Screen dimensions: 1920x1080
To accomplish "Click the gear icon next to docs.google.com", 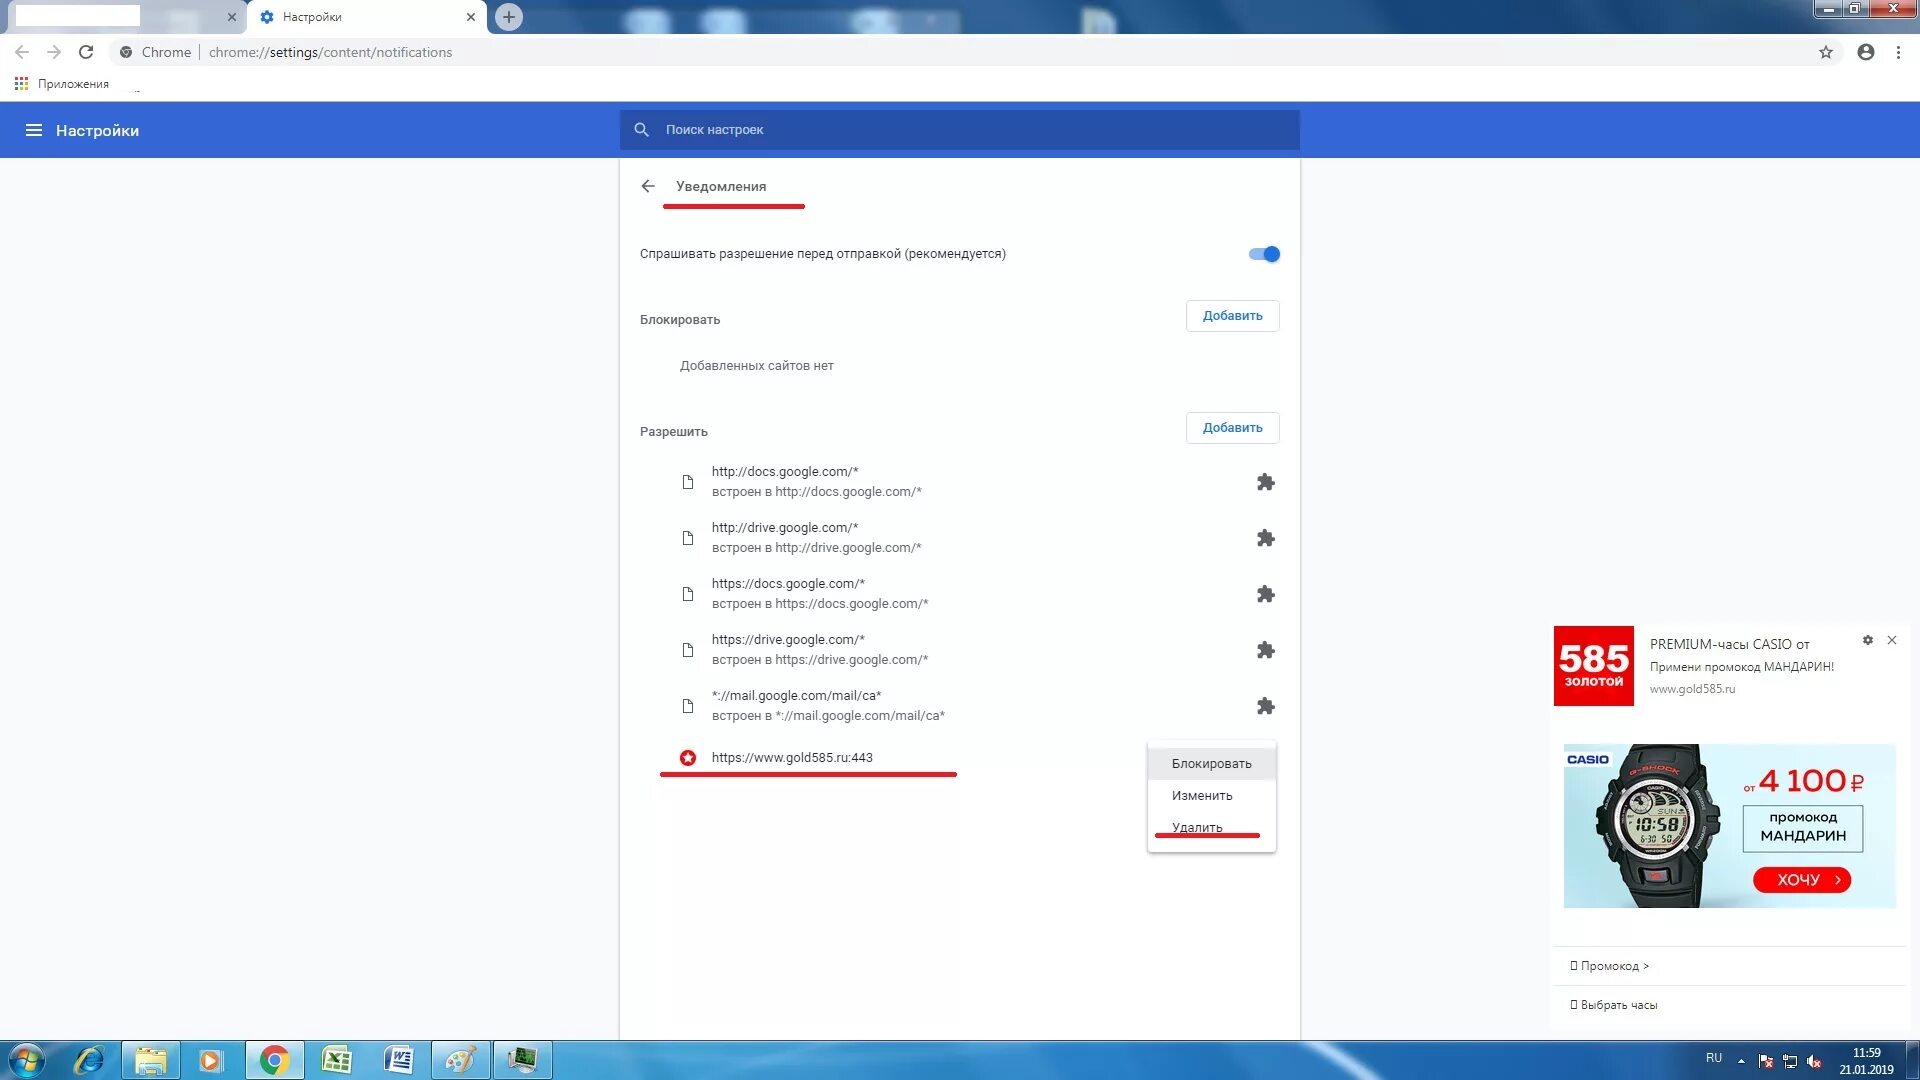I will coord(1263,481).
